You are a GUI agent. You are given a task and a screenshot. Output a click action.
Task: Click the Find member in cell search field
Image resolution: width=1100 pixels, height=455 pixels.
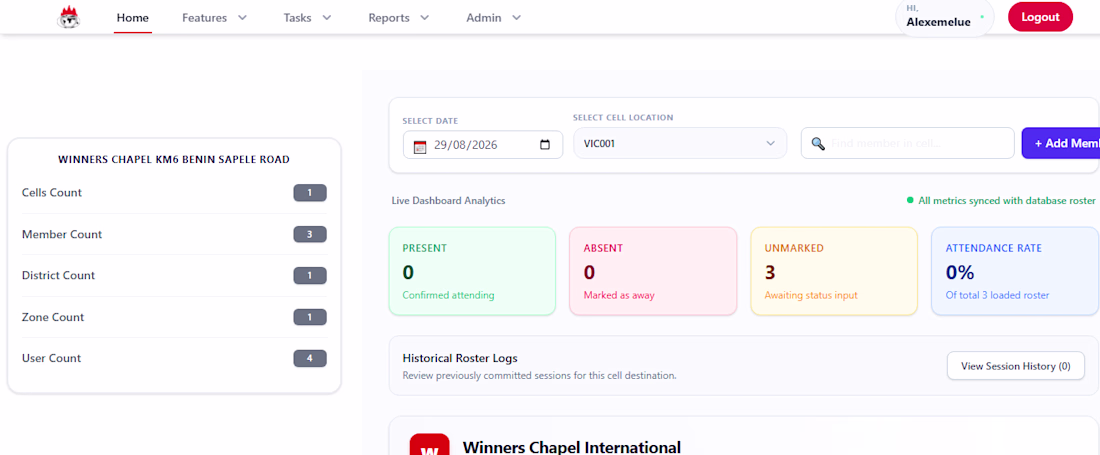click(907, 143)
